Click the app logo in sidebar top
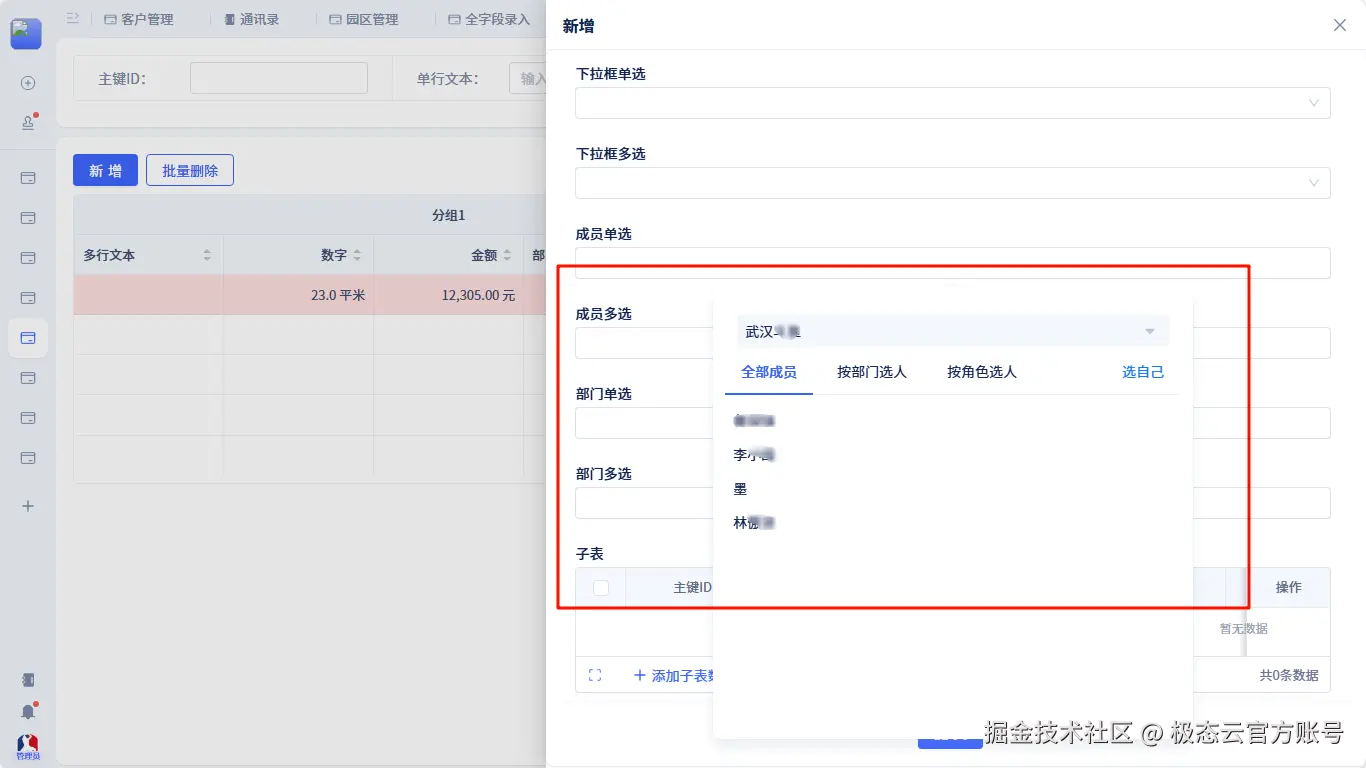The width and height of the screenshot is (1366, 768). [26, 33]
